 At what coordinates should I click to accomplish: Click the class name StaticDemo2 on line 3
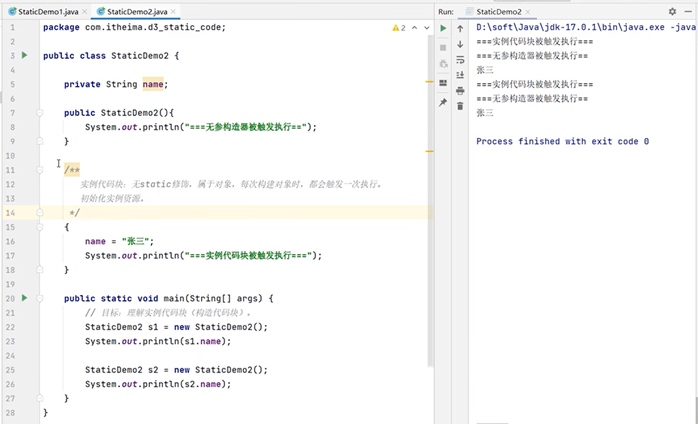pos(140,56)
